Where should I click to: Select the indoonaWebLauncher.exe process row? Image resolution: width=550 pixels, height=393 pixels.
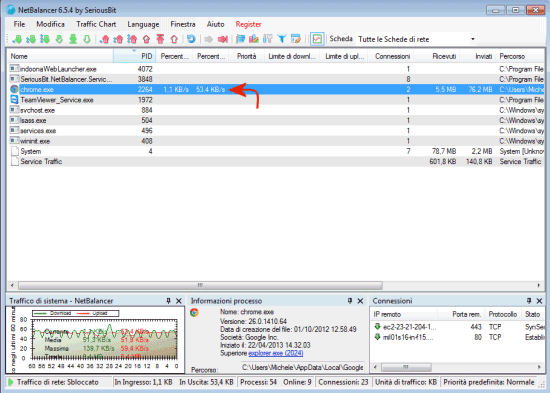[x=276, y=69]
